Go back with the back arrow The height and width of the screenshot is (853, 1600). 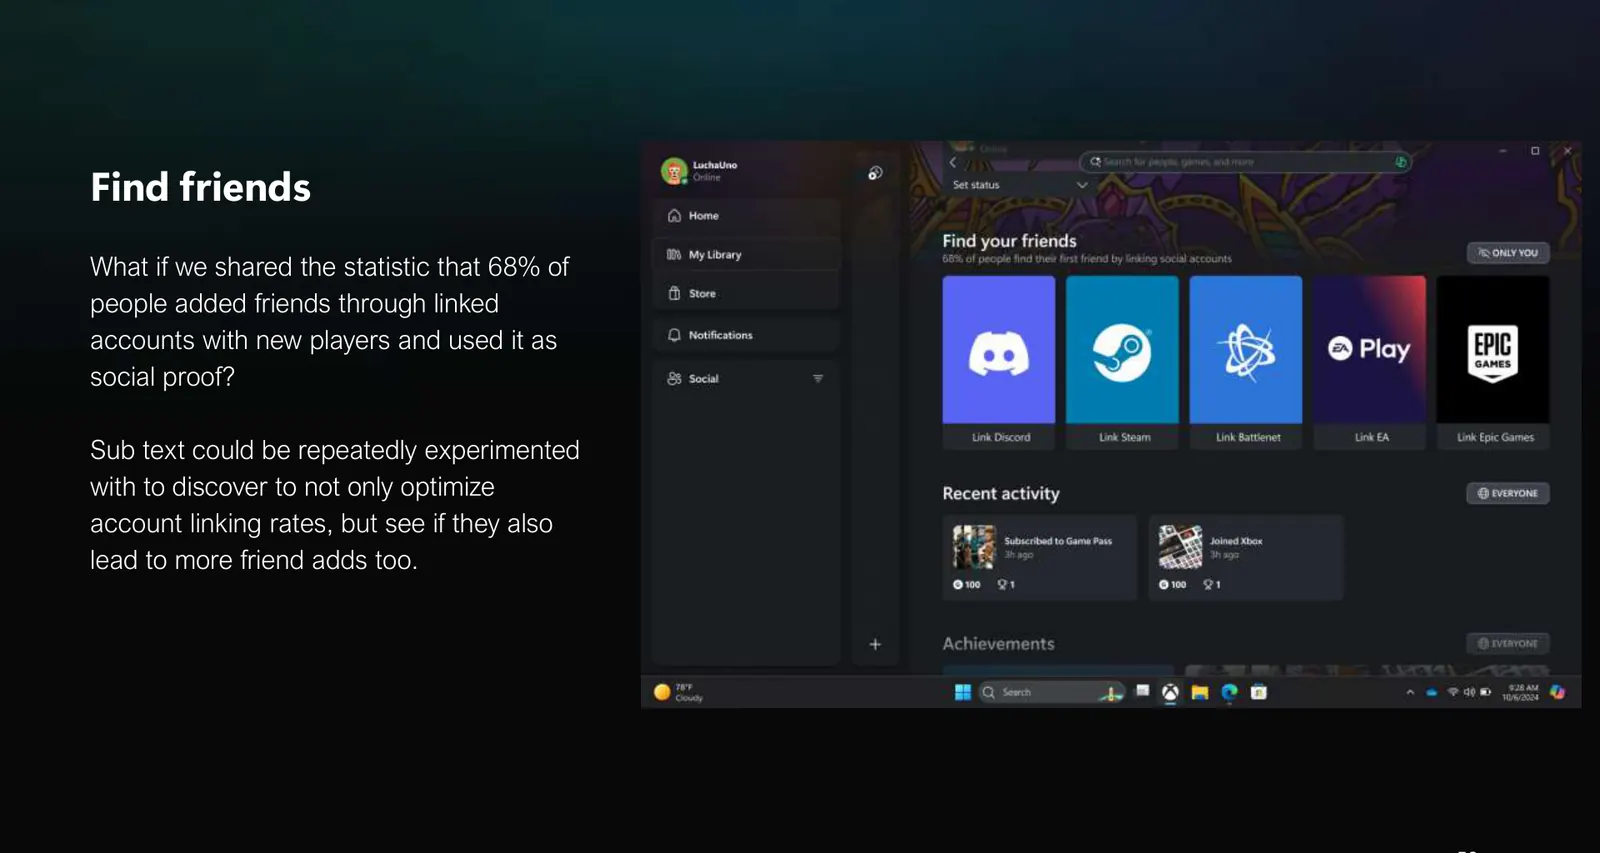tap(953, 162)
